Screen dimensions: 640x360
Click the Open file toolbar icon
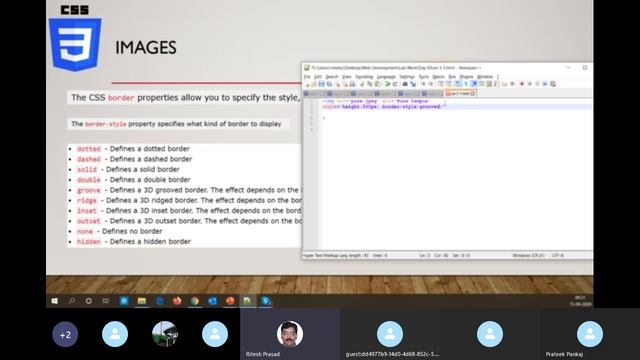314,84
